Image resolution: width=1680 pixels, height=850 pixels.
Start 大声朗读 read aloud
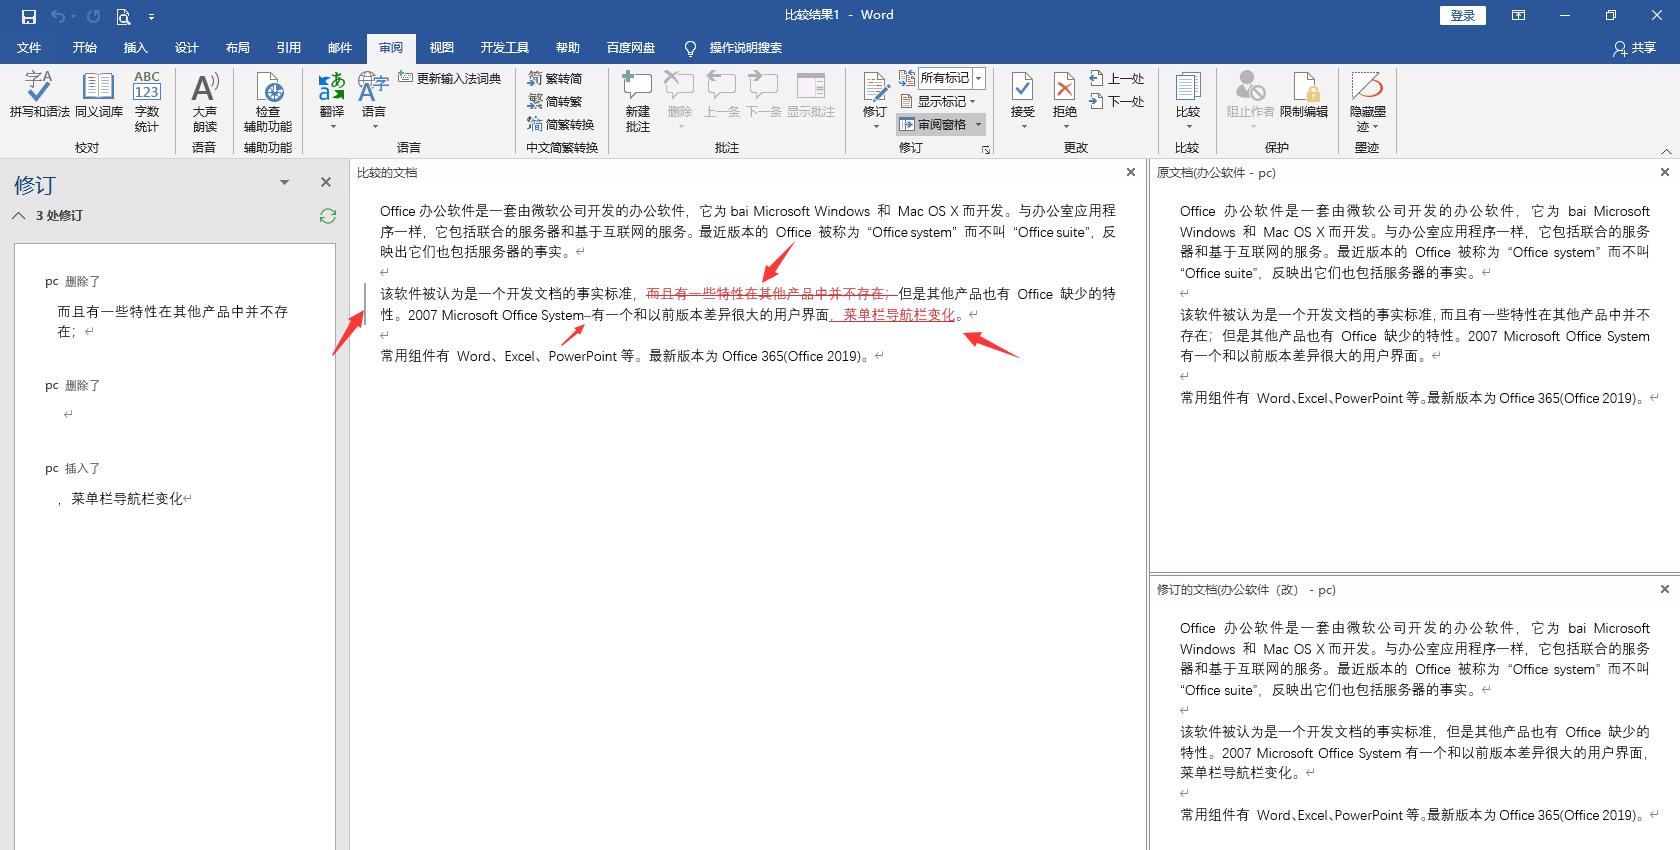click(x=205, y=100)
